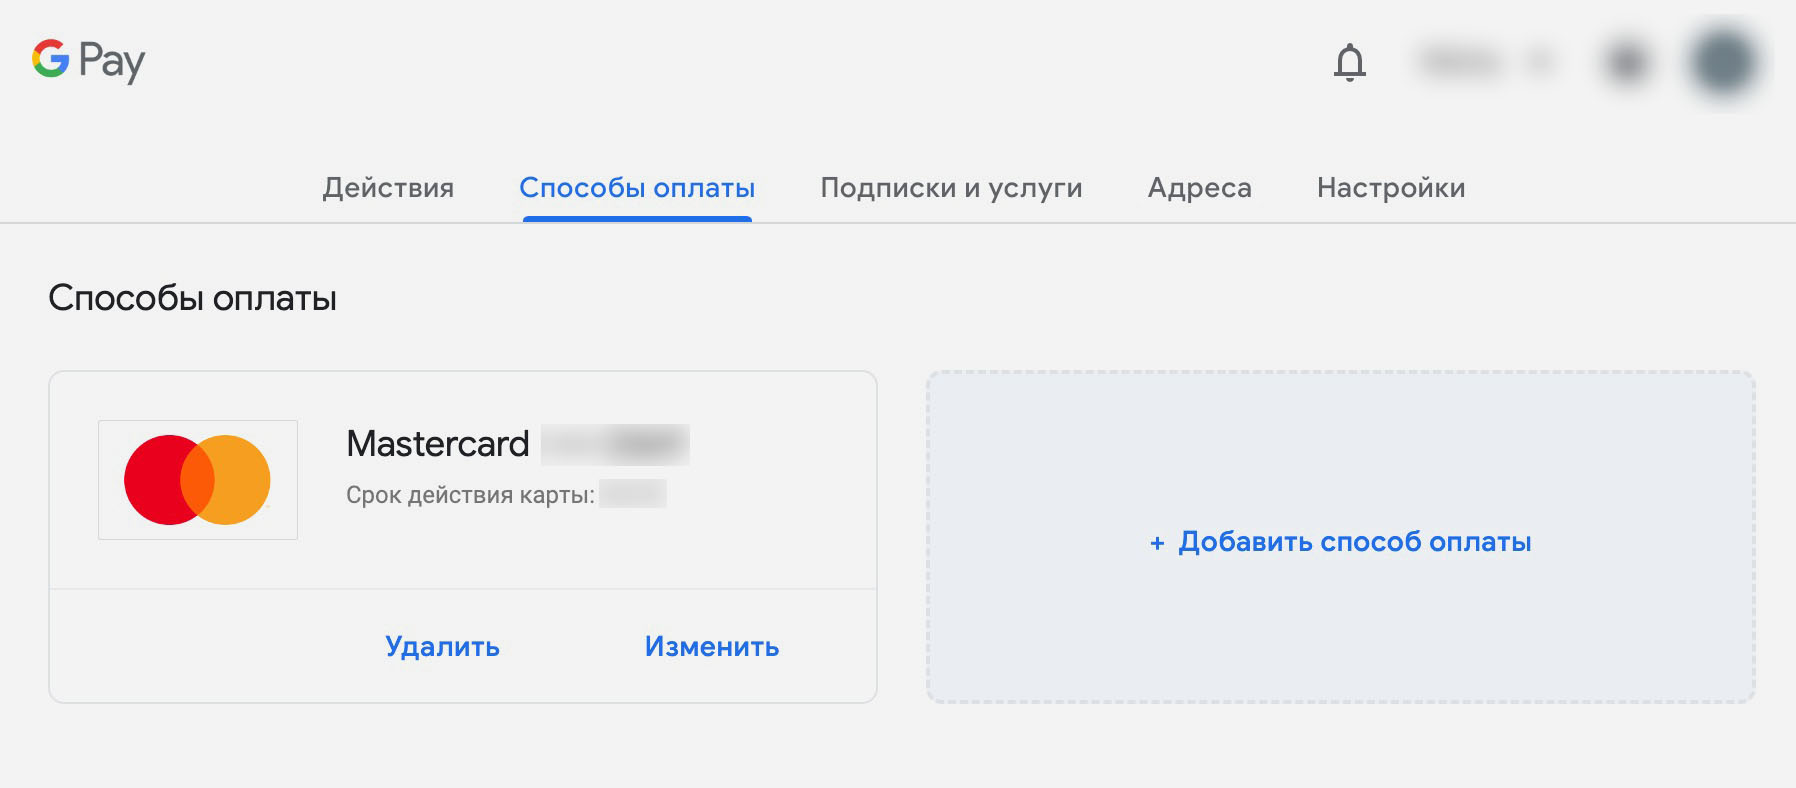Click the Mastercard card name text
The width and height of the screenshot is (1796, 788).
437,444
